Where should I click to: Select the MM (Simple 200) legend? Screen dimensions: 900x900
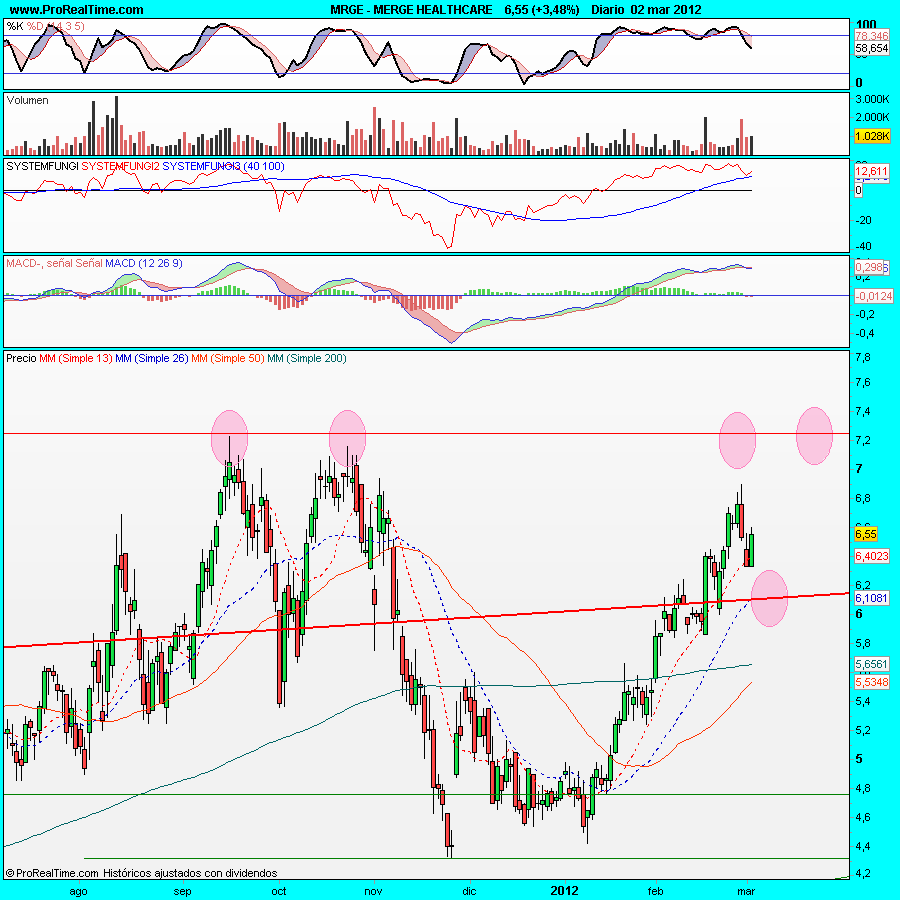click(307, 359)
